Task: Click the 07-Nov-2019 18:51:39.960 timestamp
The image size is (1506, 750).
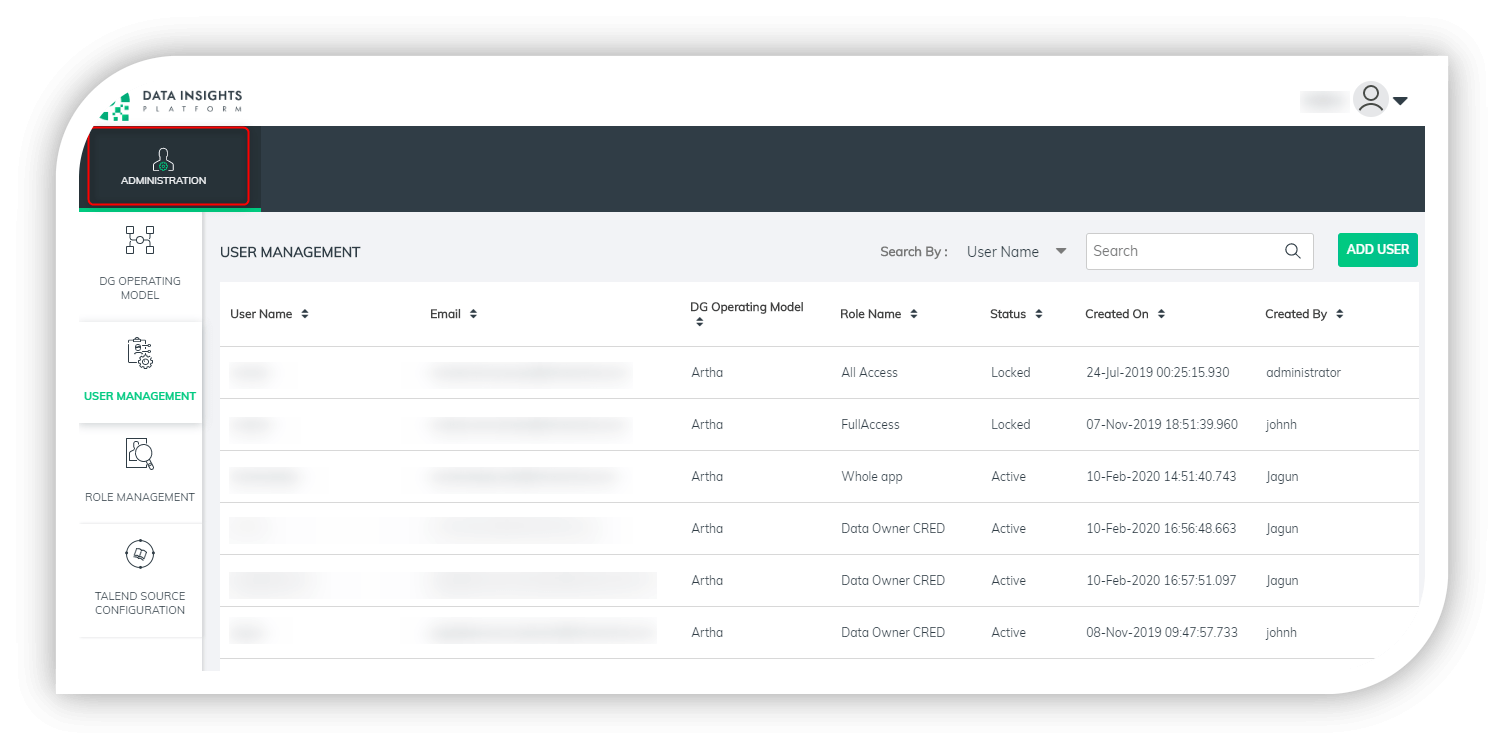Action: [1162, 424]
